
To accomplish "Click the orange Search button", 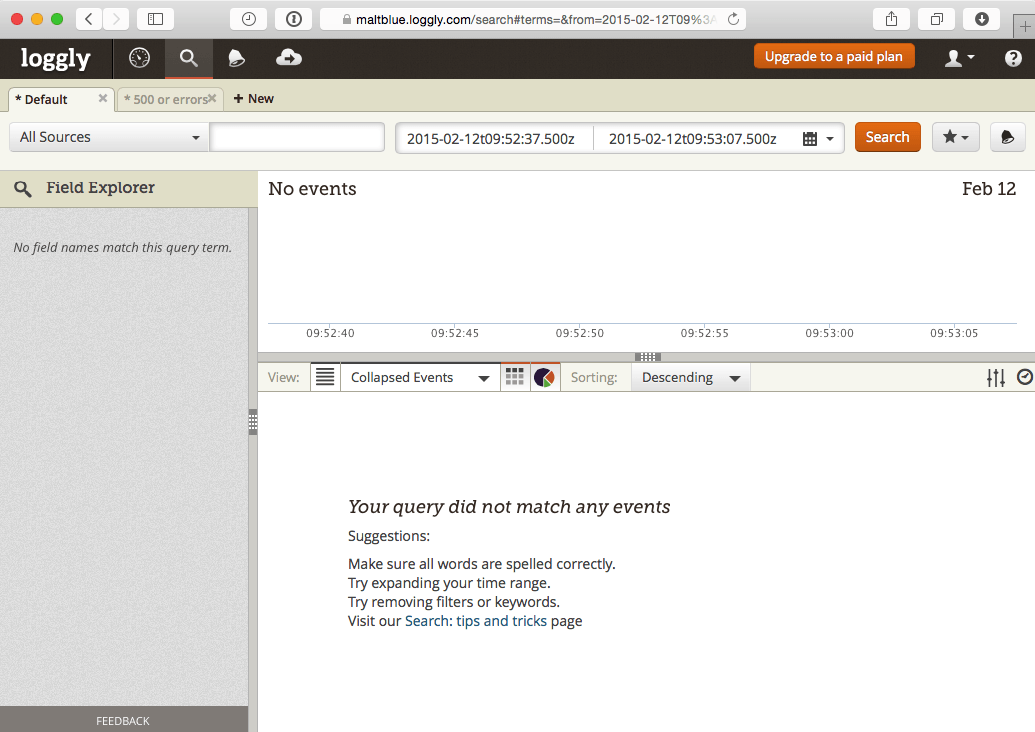I will pyautogui.click(x=888, y=137).
